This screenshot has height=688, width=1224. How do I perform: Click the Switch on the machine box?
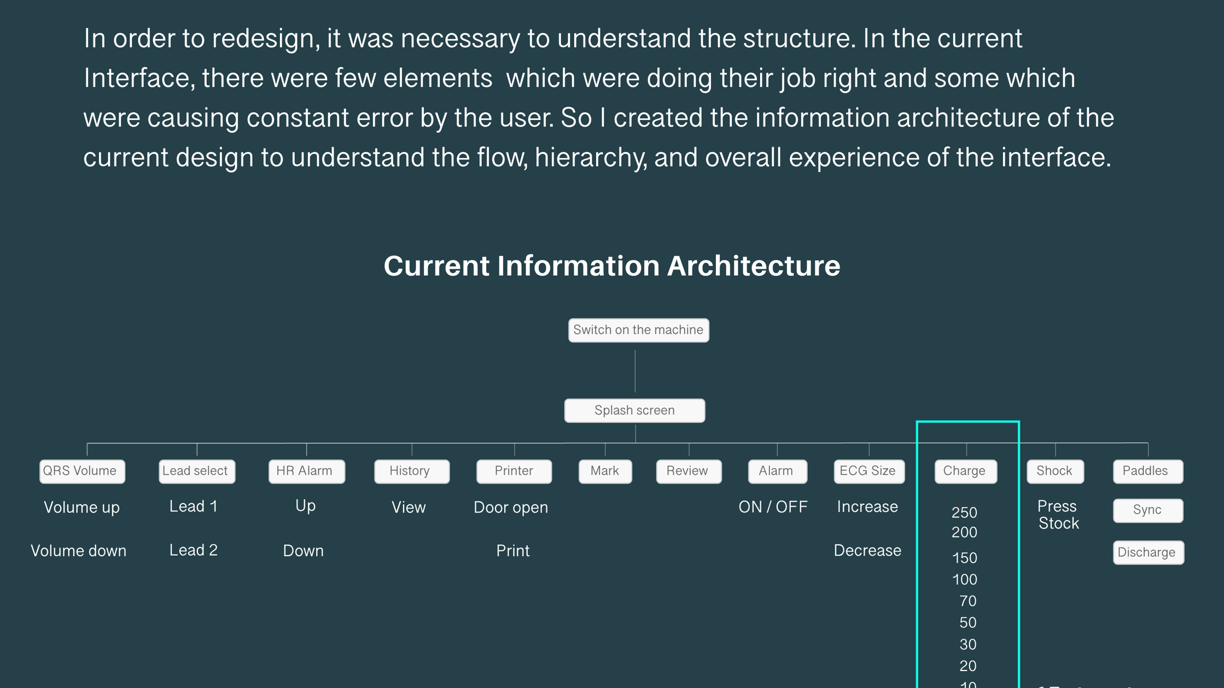coord(638,330)
